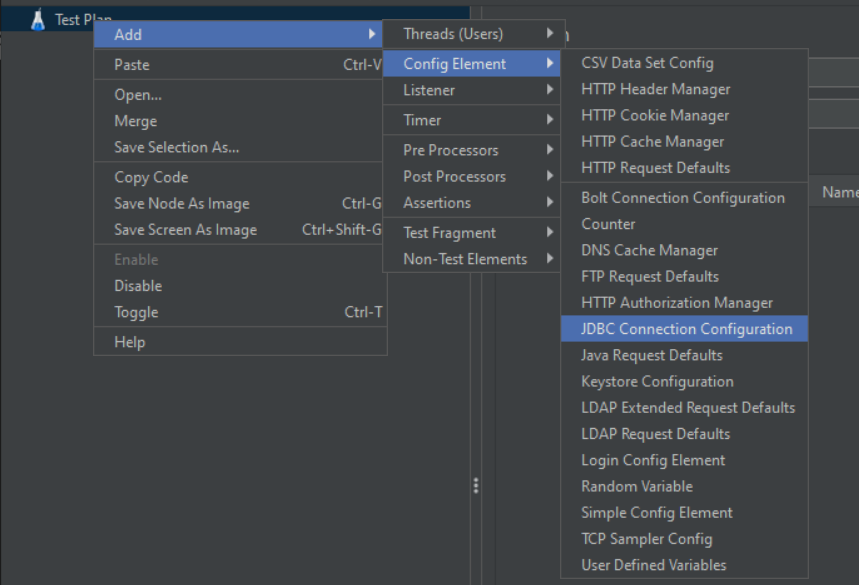Choose Paste from the context menu
This screenshot has width=859, height=585.
point(238,65)
